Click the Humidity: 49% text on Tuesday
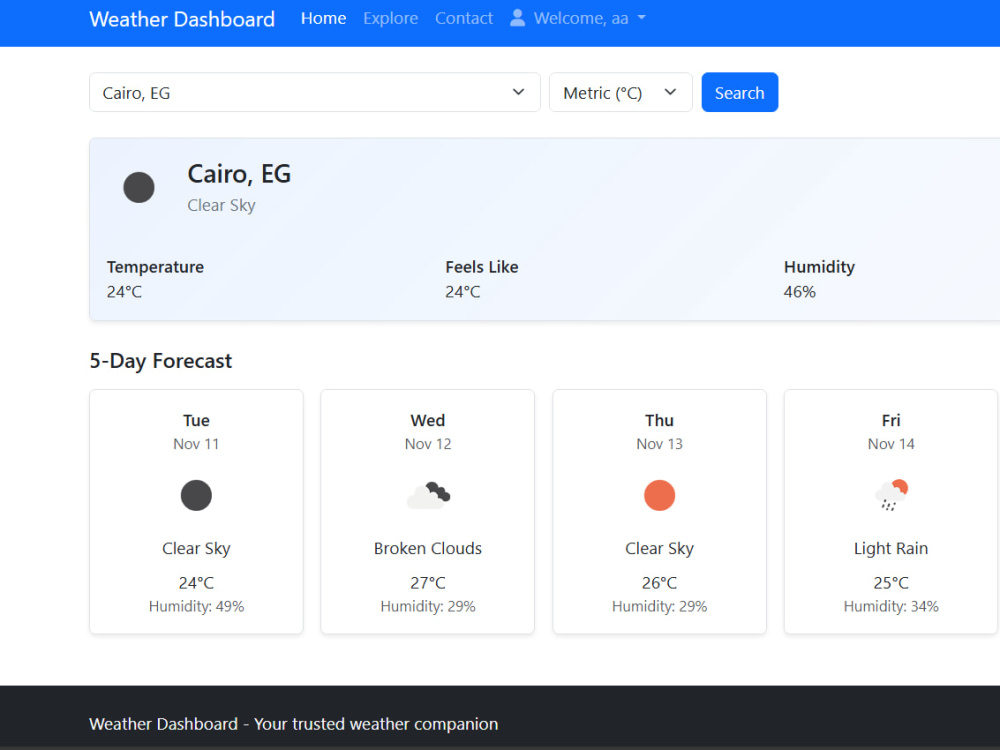This screenshot has width=1000, height=750. 196,607
